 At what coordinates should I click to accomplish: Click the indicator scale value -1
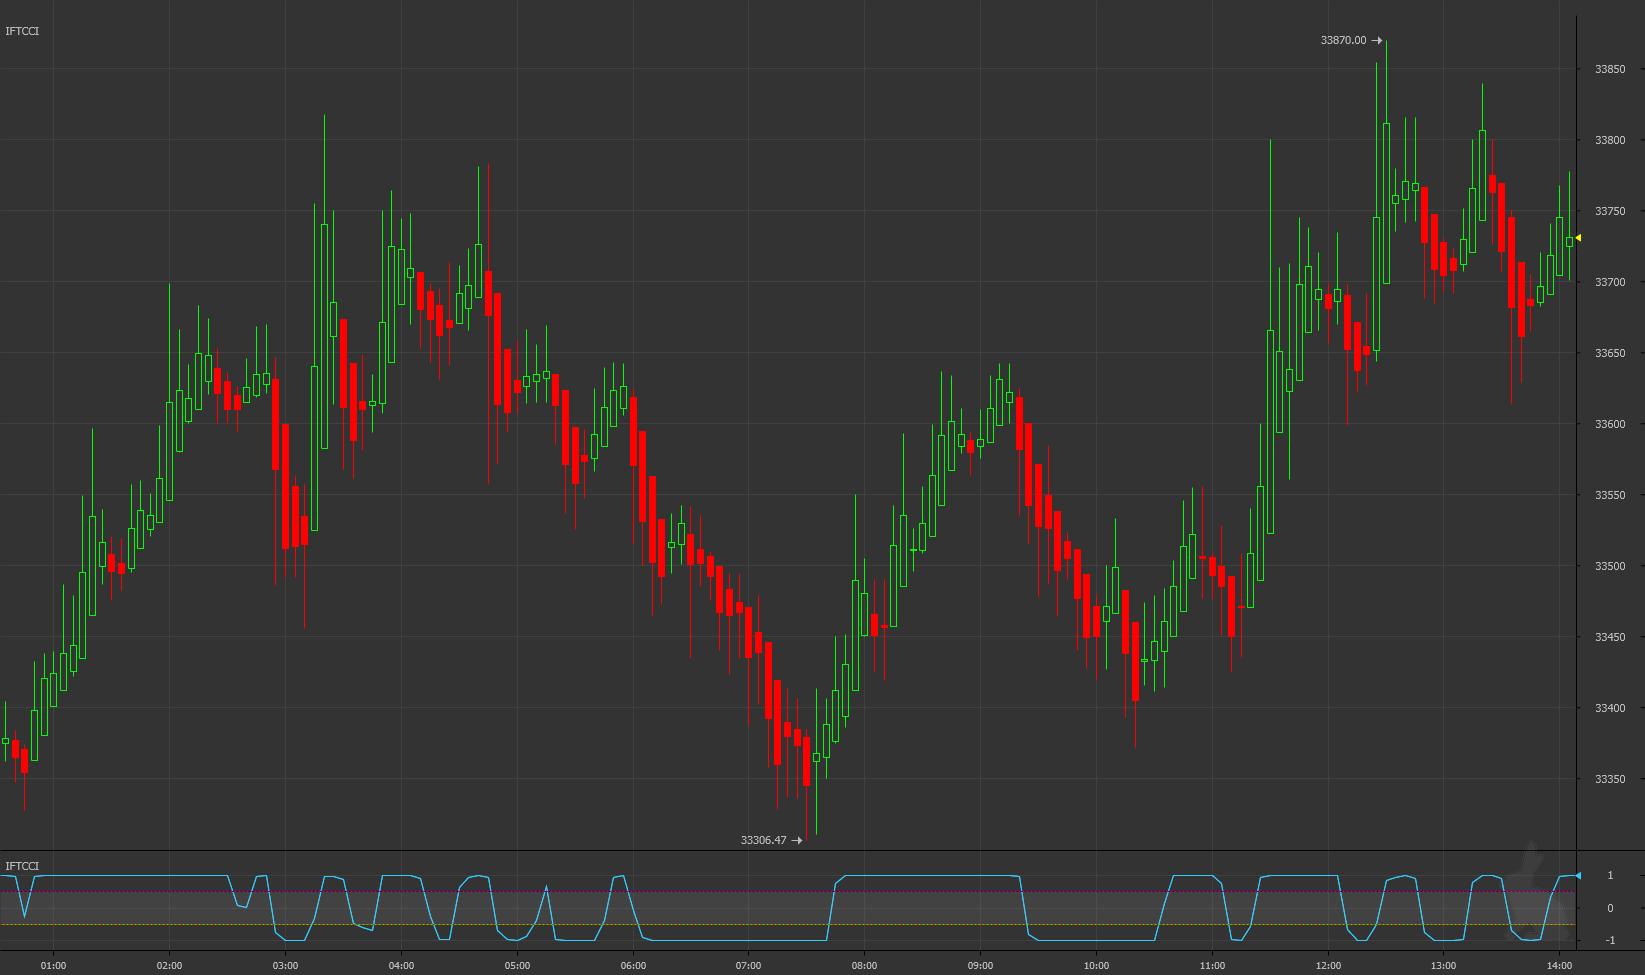pyautogui.click(x=1610, y=940)
